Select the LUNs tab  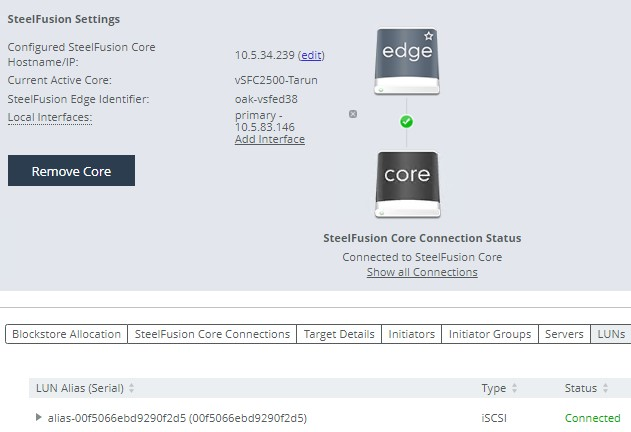(x=611, y=334)
